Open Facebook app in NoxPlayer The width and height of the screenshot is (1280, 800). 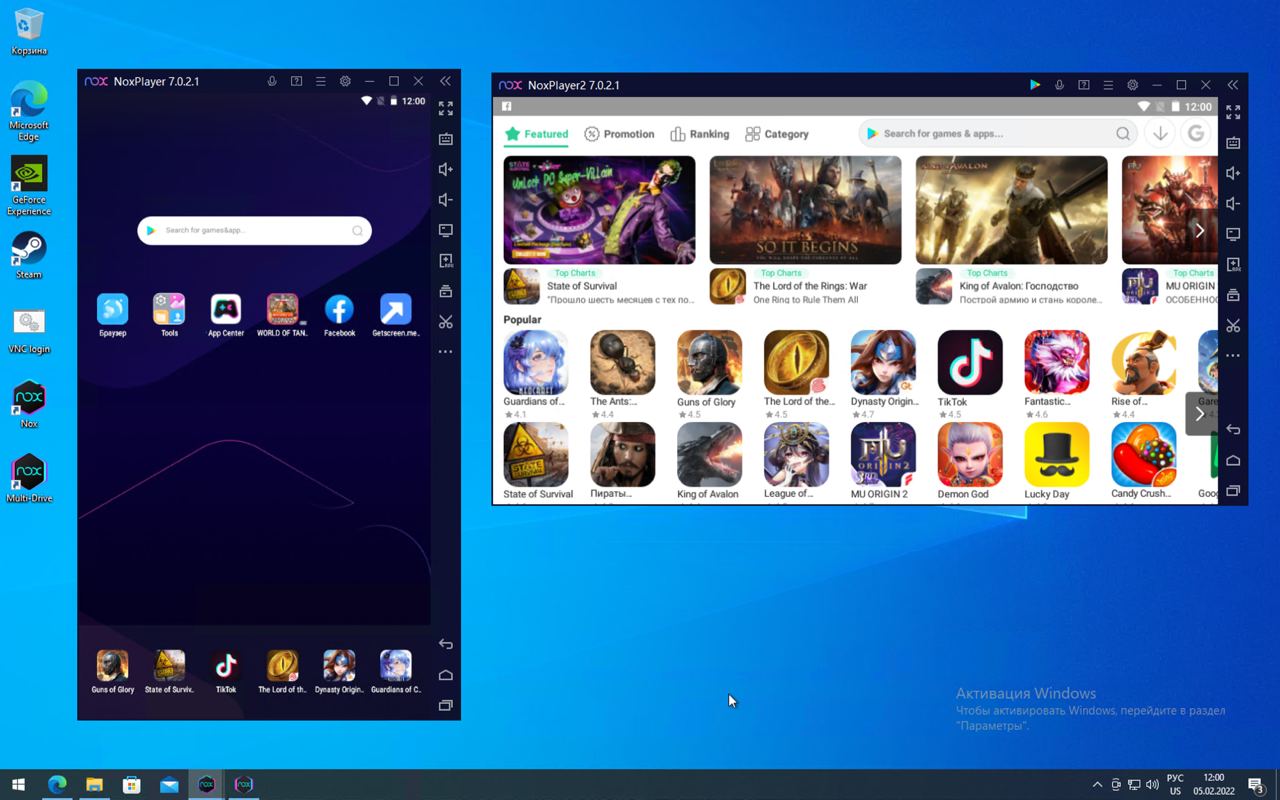coord(339,310)
